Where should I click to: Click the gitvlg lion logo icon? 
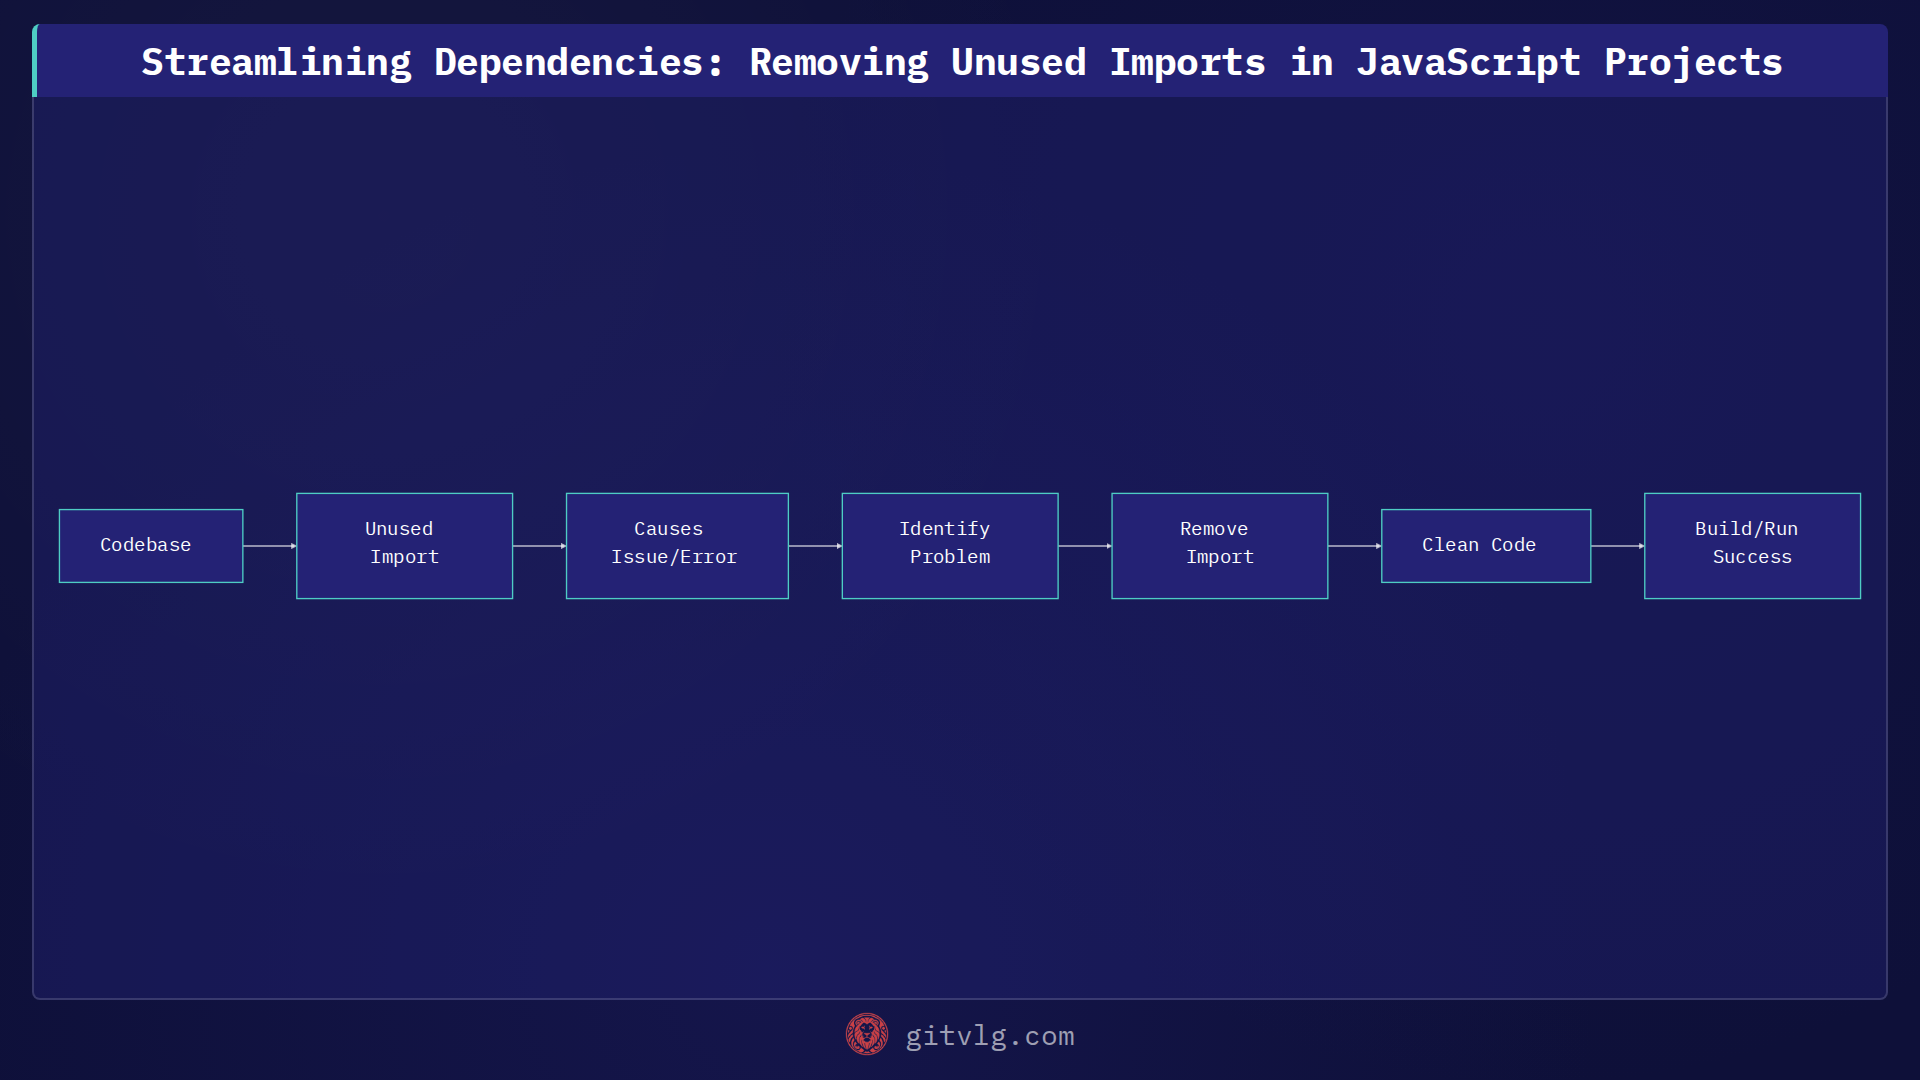pyautogui.click(x=867, y=1035)
